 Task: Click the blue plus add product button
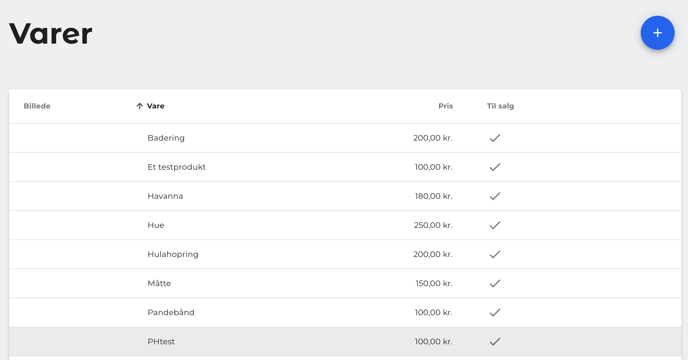(657, 33)
